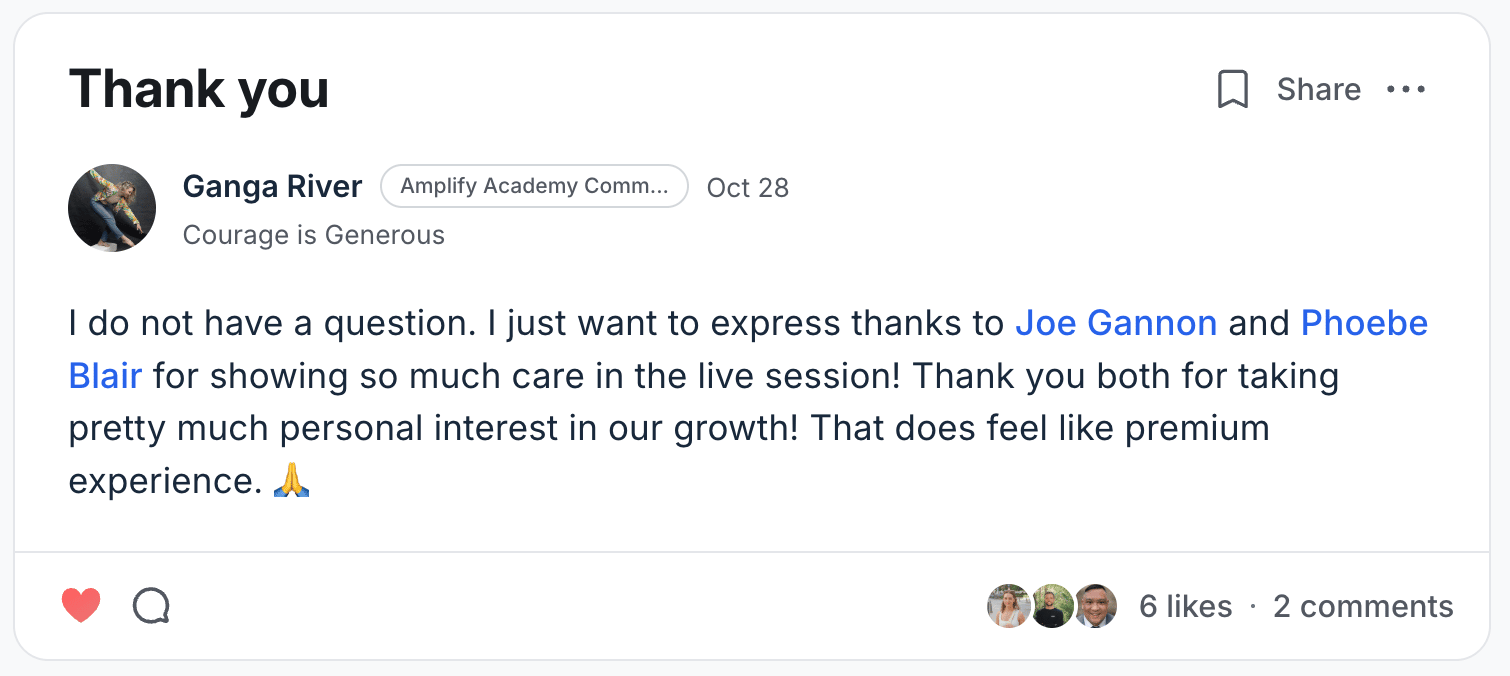1510x676 pixels.
Task: Toggle the red heart like icon
Action: pyautogui.click(x=81, y=606)
